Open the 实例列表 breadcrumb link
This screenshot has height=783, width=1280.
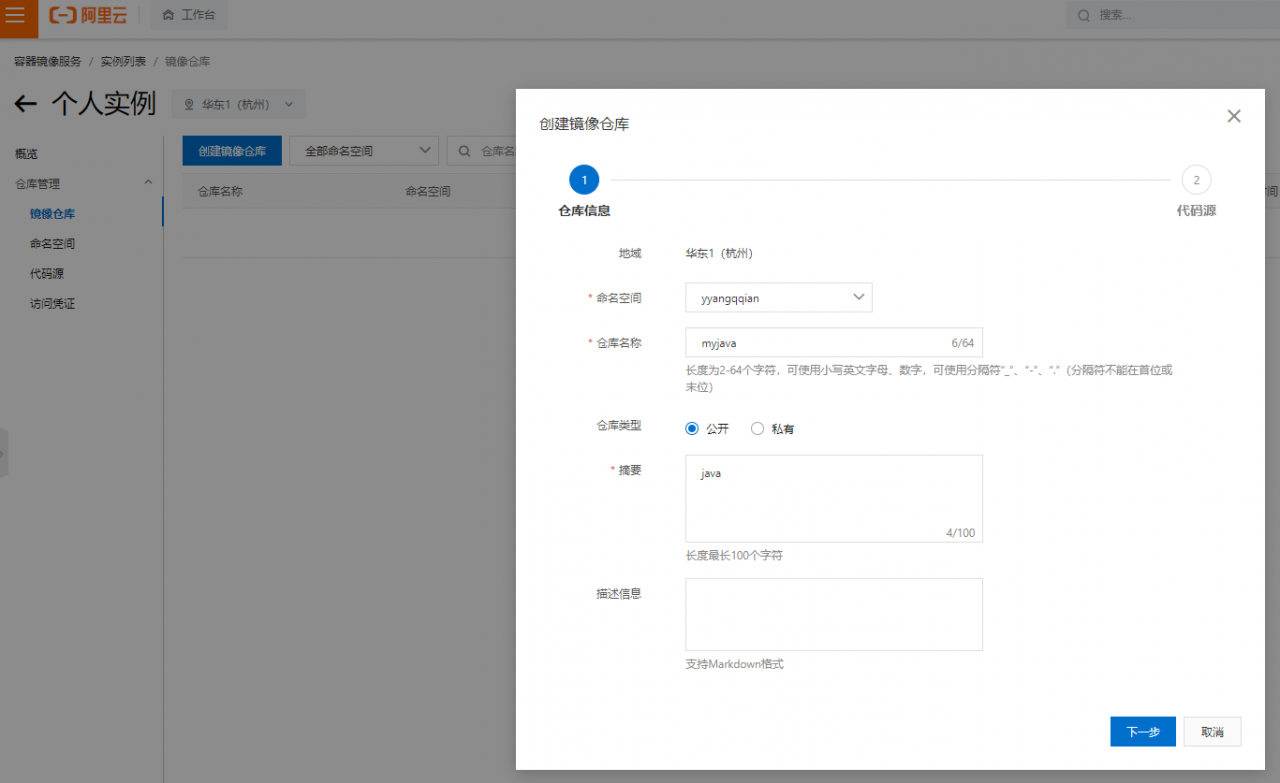tap(122, 60)
